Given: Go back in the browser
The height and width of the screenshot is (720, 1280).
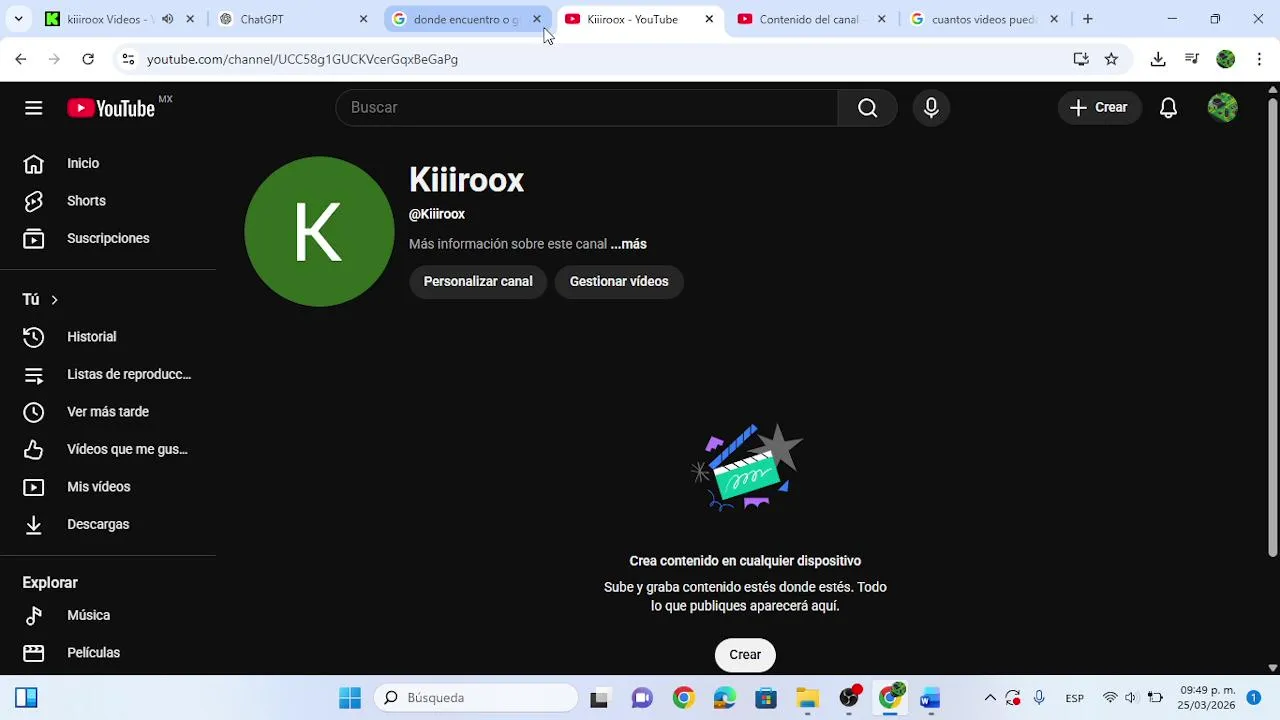Looking at the screenshot, I should pyautogui.click(x=21, y=59).
